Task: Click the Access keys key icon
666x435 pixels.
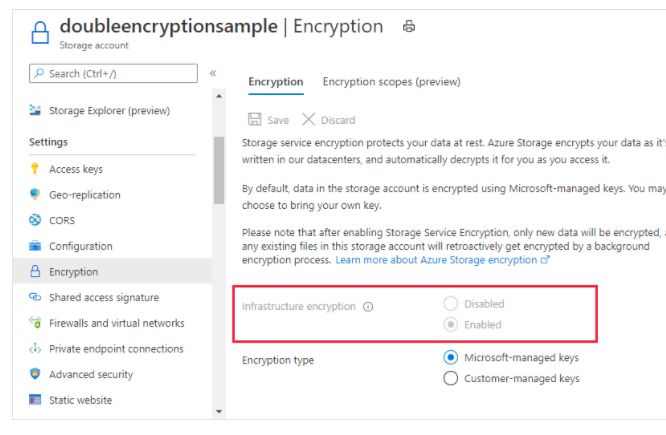Action: [x=36, y=169]
